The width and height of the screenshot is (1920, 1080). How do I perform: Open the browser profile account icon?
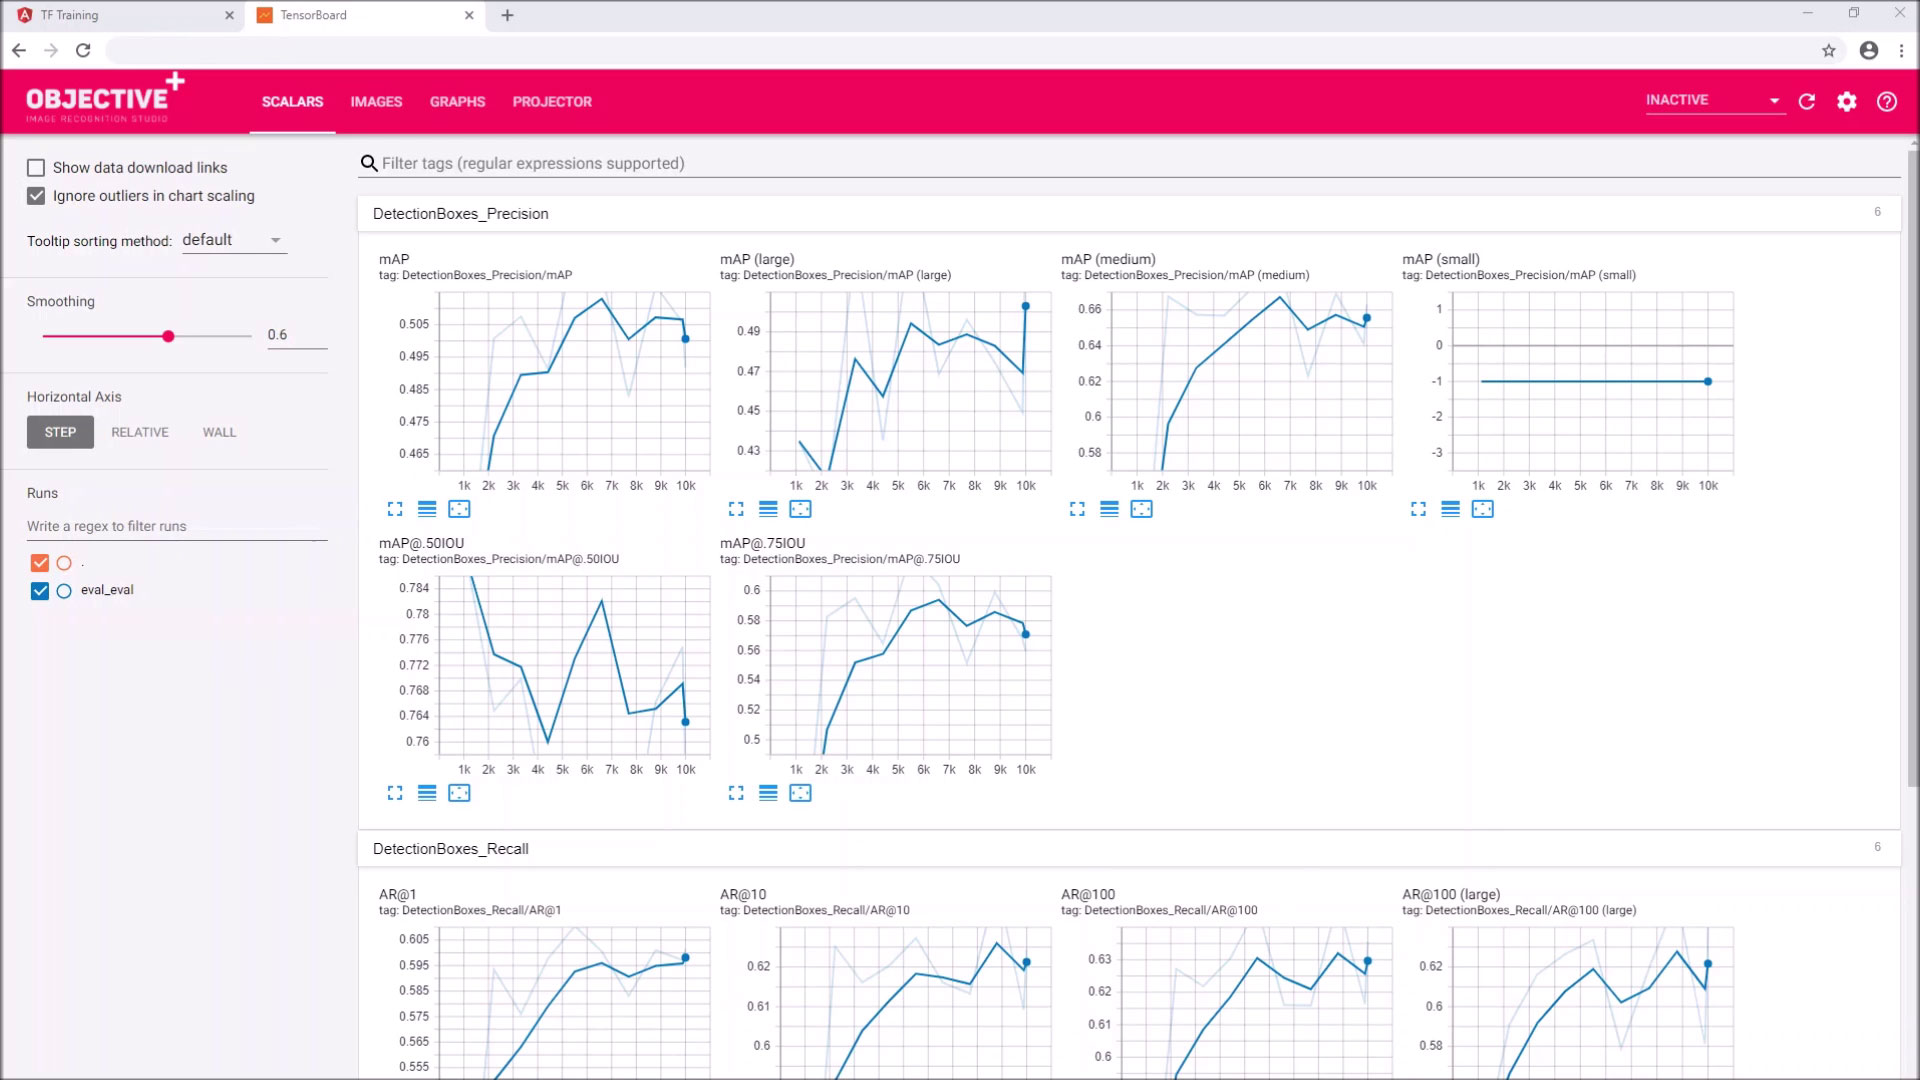click(1869, 50)
